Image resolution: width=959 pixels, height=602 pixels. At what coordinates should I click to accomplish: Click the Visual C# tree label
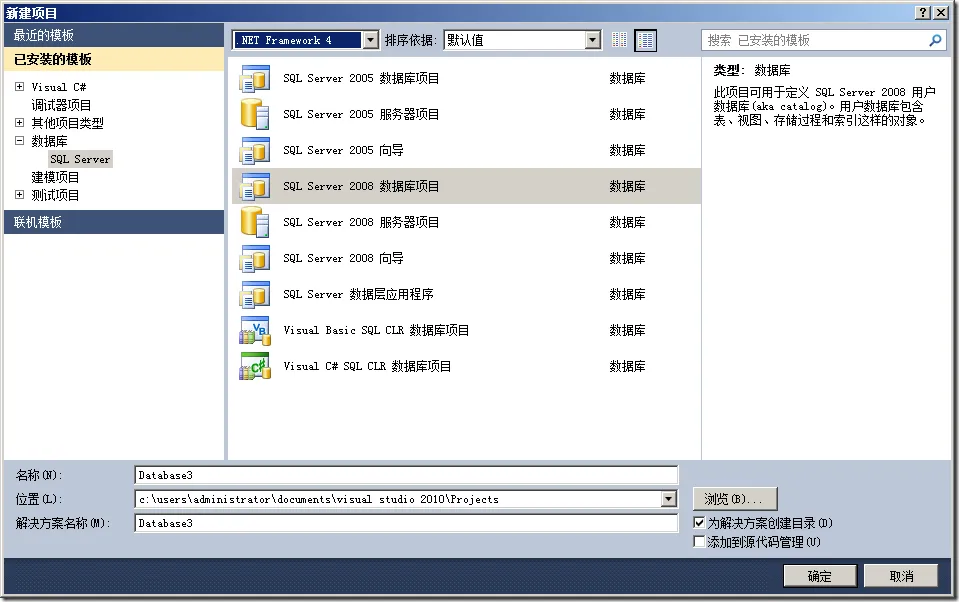pos(59,87)
